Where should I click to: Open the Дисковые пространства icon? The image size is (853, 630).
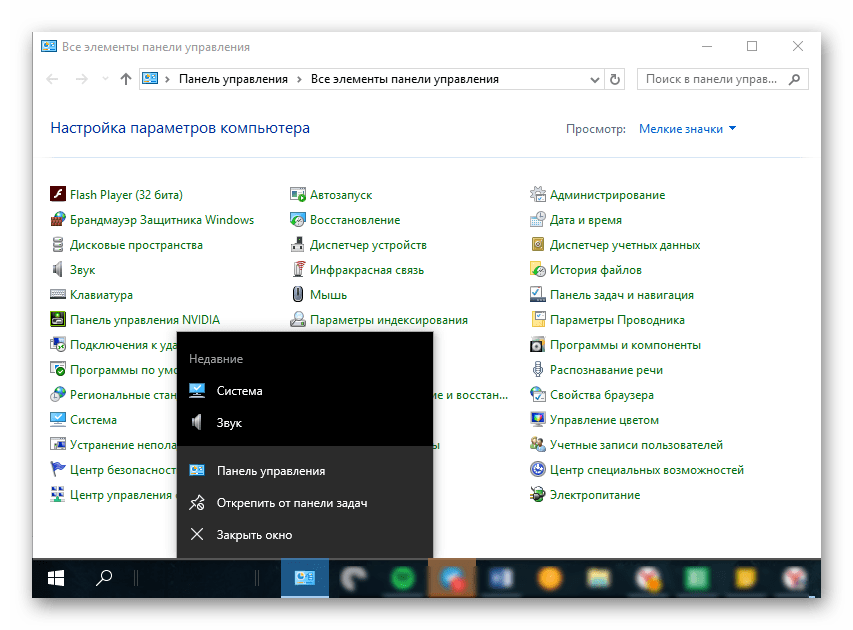(58, 244)
